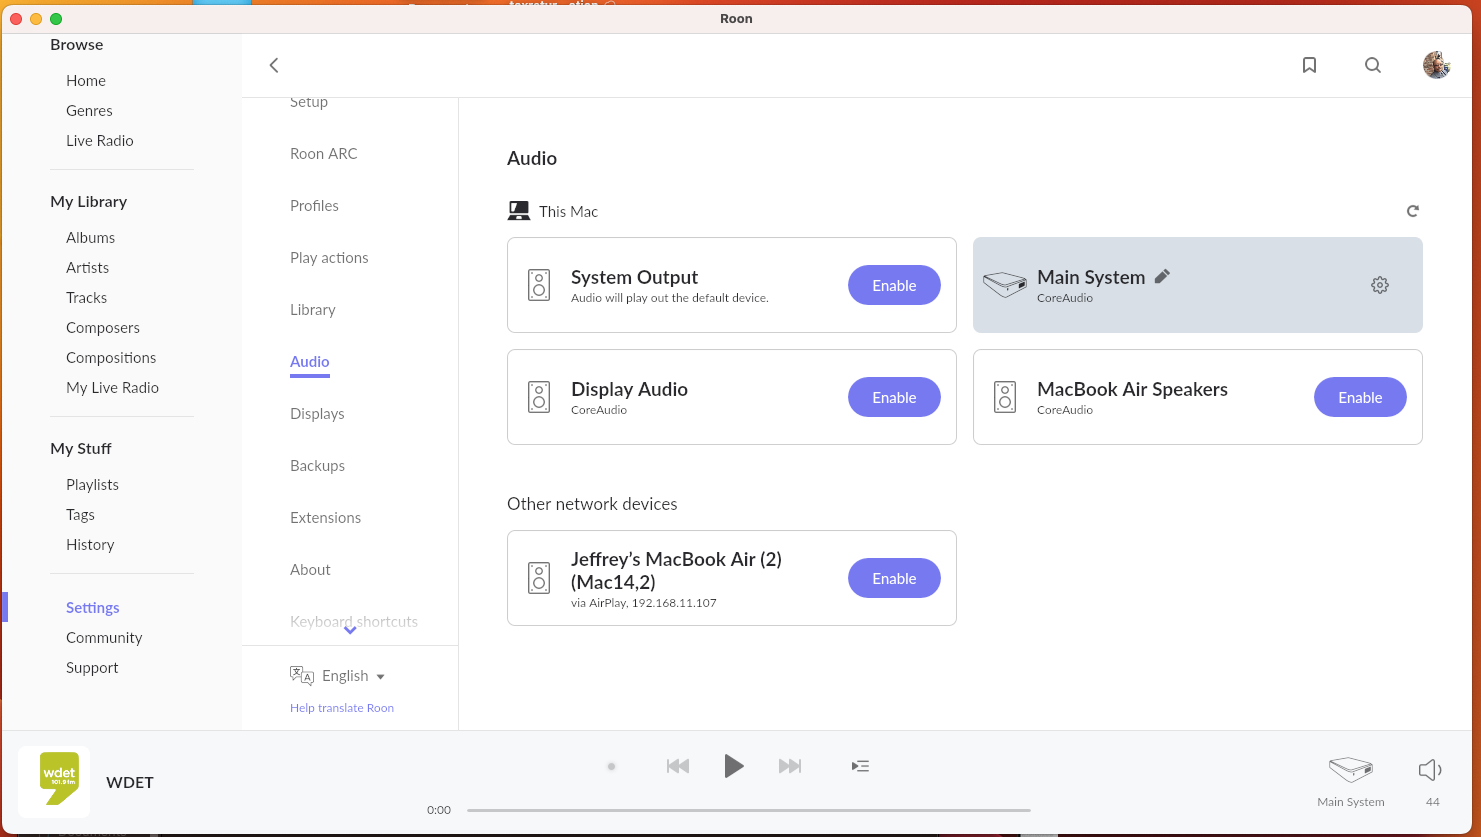The width and height of the screenshot is (1481, 837).
Task: Open the user profile avatar menu
Action: (1436, 65)
